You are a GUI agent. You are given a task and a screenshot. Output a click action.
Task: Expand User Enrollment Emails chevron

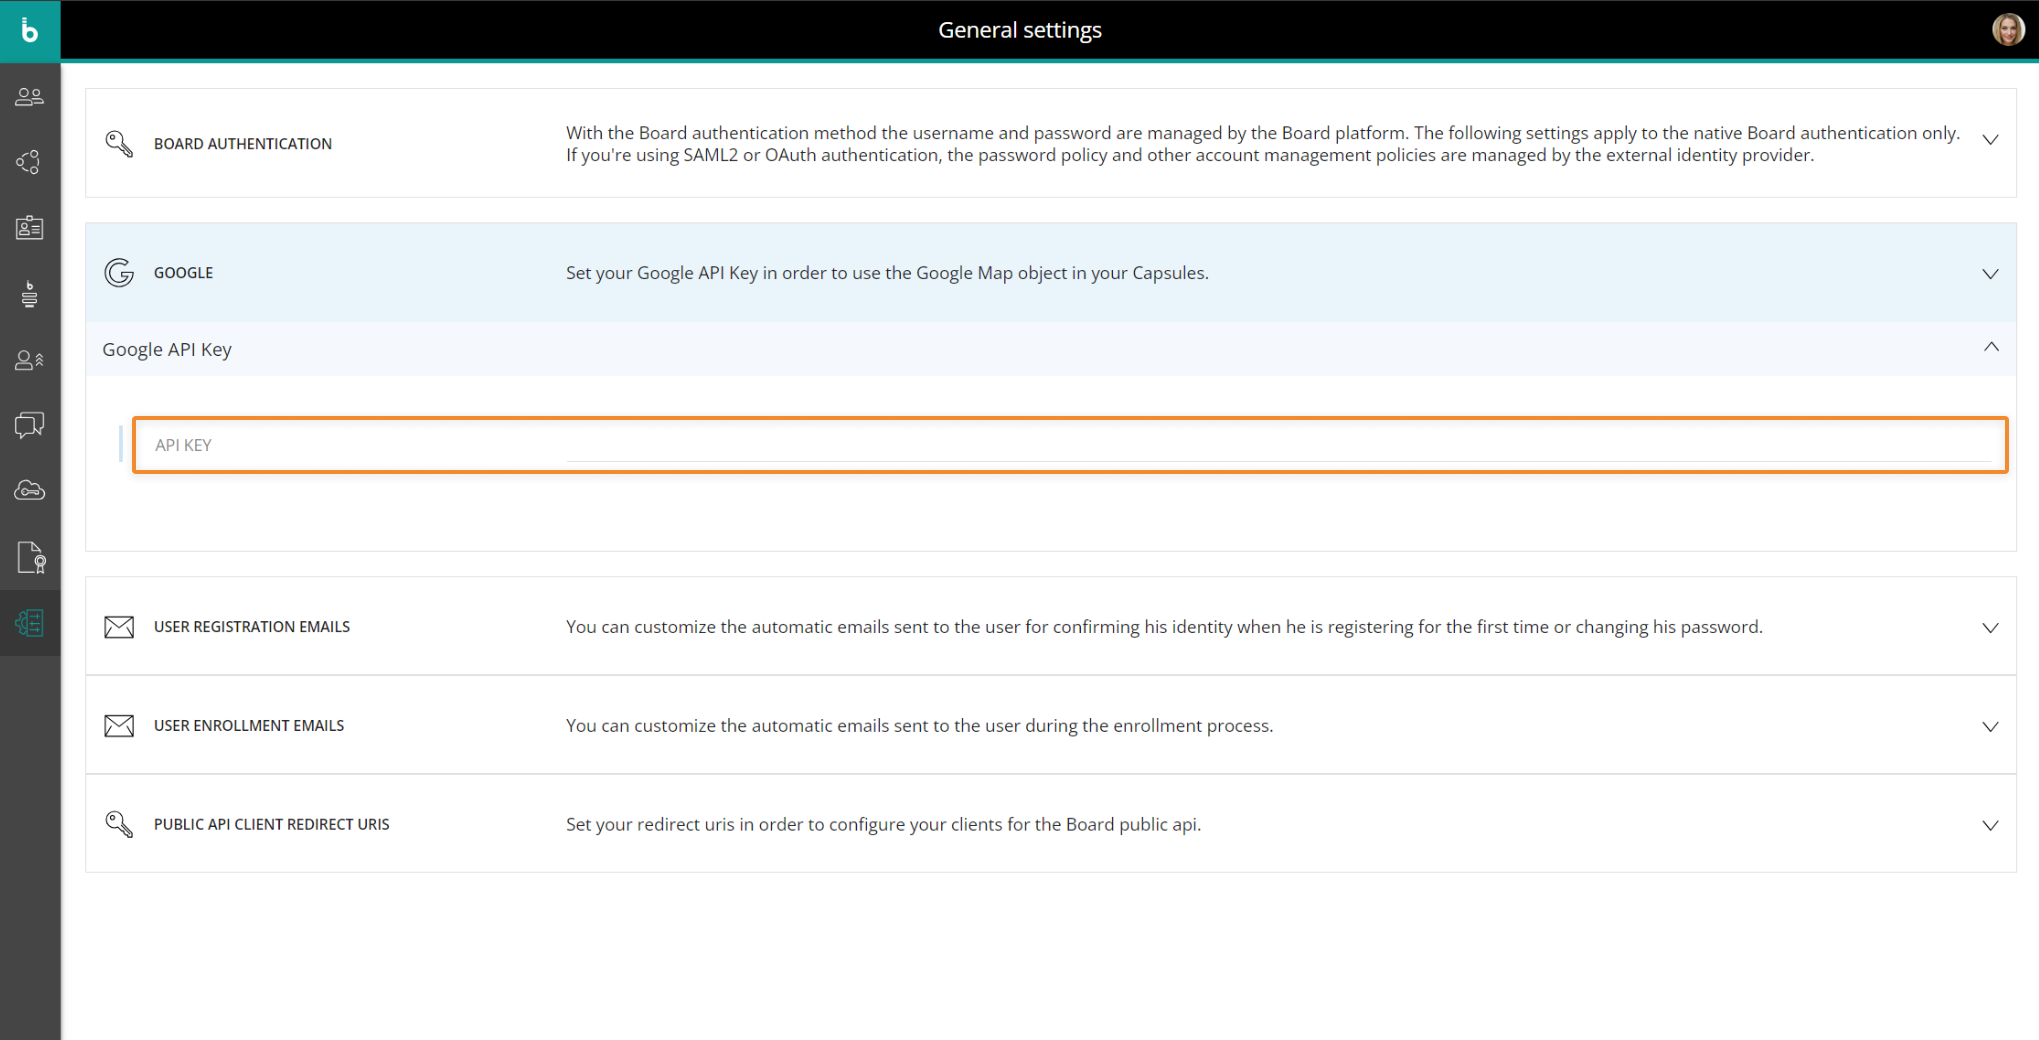(1990, 727)
